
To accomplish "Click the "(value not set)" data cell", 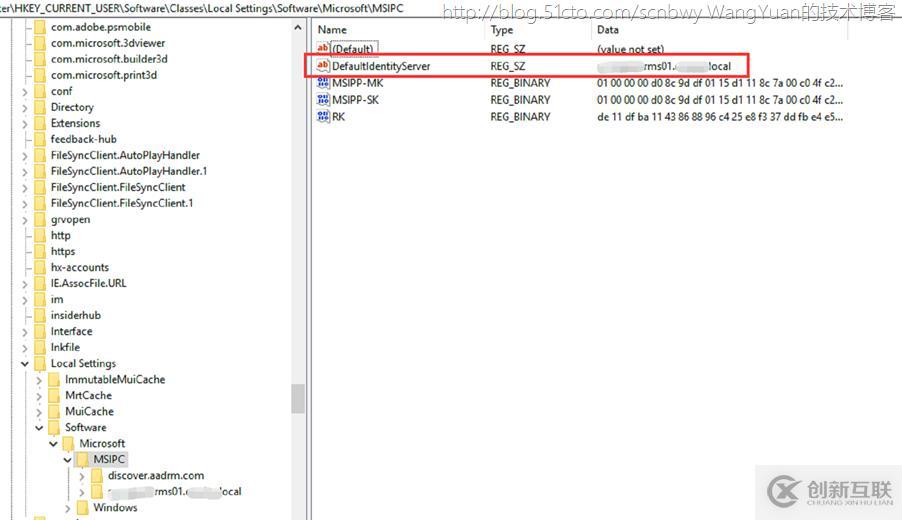I will pyautogui.click(x=630, y=49).
